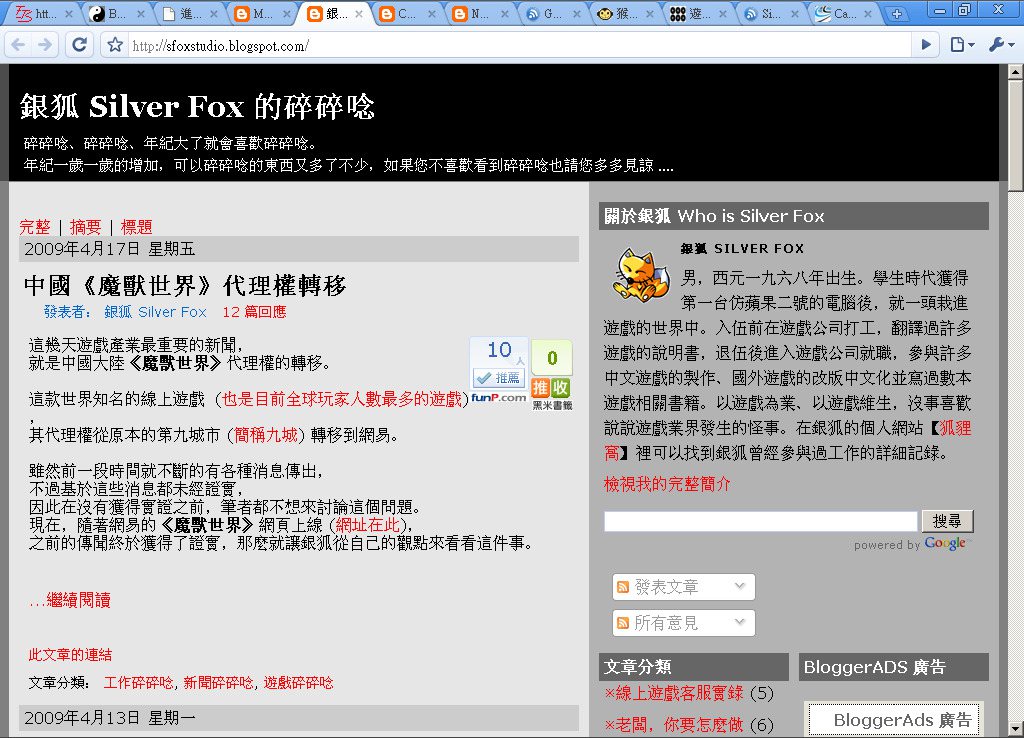Viewport: 1024px width, 738px height.
Task: Open the red link '也是目前全球玩家人數最多的遊戲'
Action: [x=342, y=399]
